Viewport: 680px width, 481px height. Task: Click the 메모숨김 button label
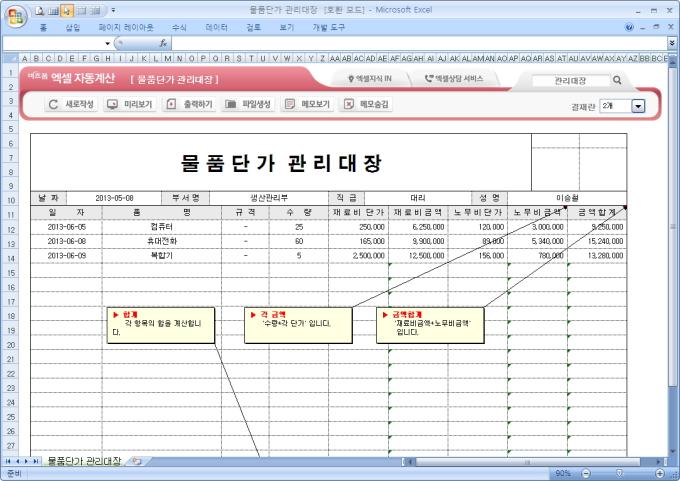click(374, 104)
